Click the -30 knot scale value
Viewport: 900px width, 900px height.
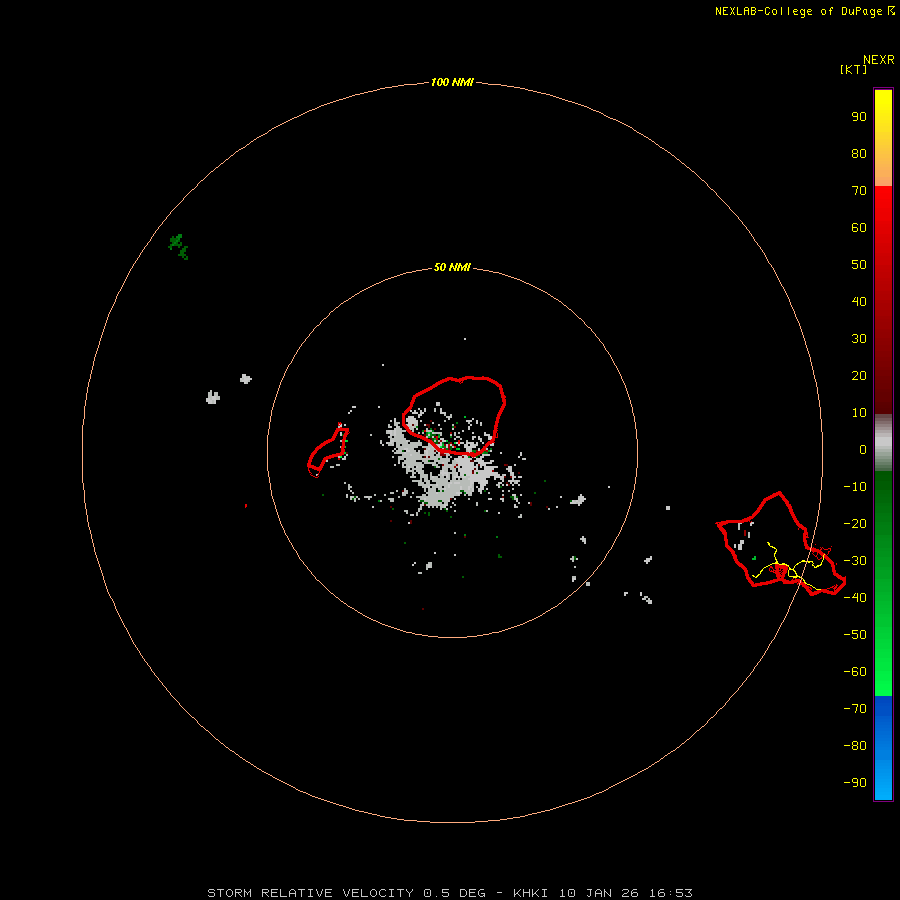(x=855, y=561)
